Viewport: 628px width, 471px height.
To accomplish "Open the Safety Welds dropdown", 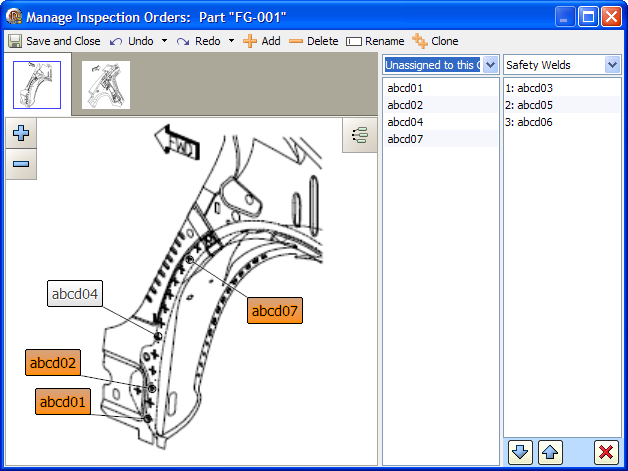I will click(612, 65).
